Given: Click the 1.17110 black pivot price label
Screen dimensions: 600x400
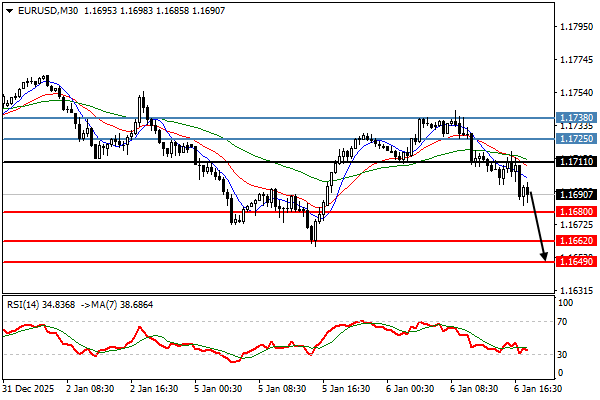Looking at the screenshot, I should pyautogui.click(x=574, y=161).
